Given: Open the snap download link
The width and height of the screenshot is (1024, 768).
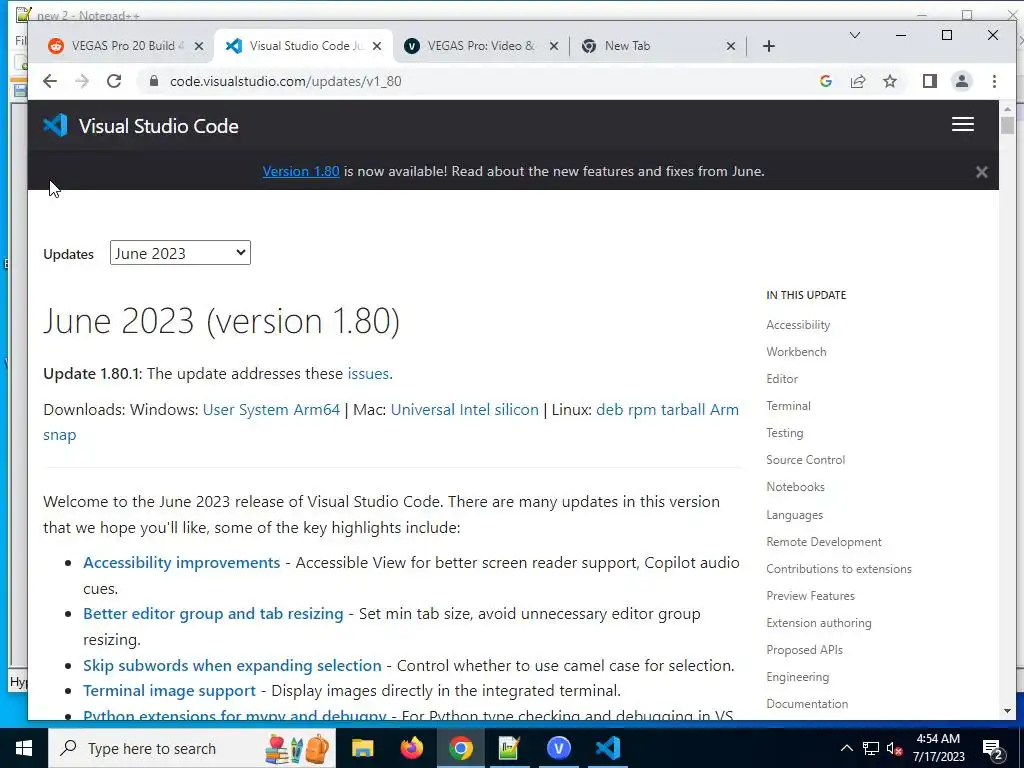Looking at the screenshot, I should pyautogui.click(x=59, y=435).
